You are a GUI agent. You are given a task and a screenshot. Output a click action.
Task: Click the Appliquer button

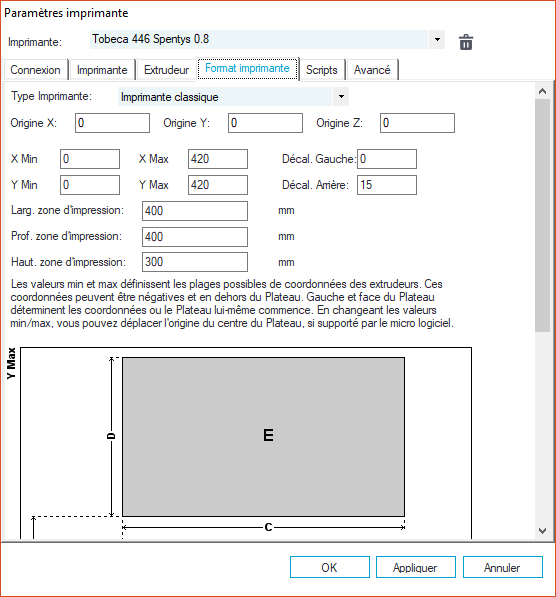tap(416, 567)
